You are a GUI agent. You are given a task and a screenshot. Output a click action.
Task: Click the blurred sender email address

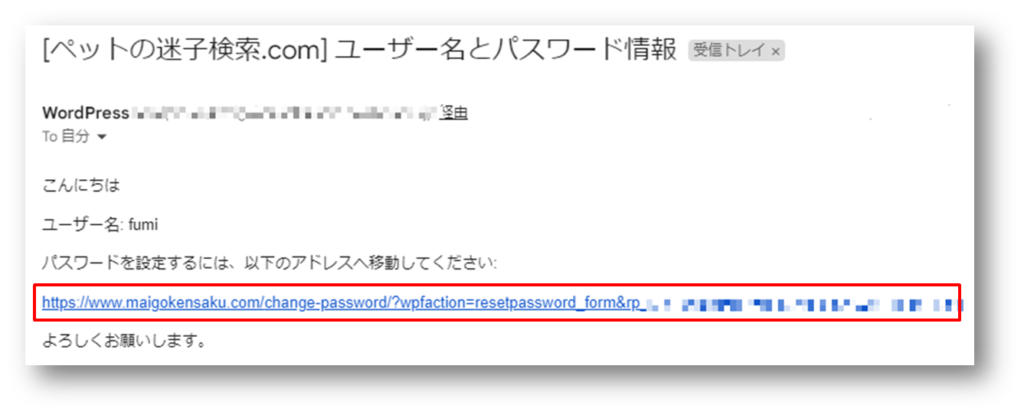coord(285,113)
